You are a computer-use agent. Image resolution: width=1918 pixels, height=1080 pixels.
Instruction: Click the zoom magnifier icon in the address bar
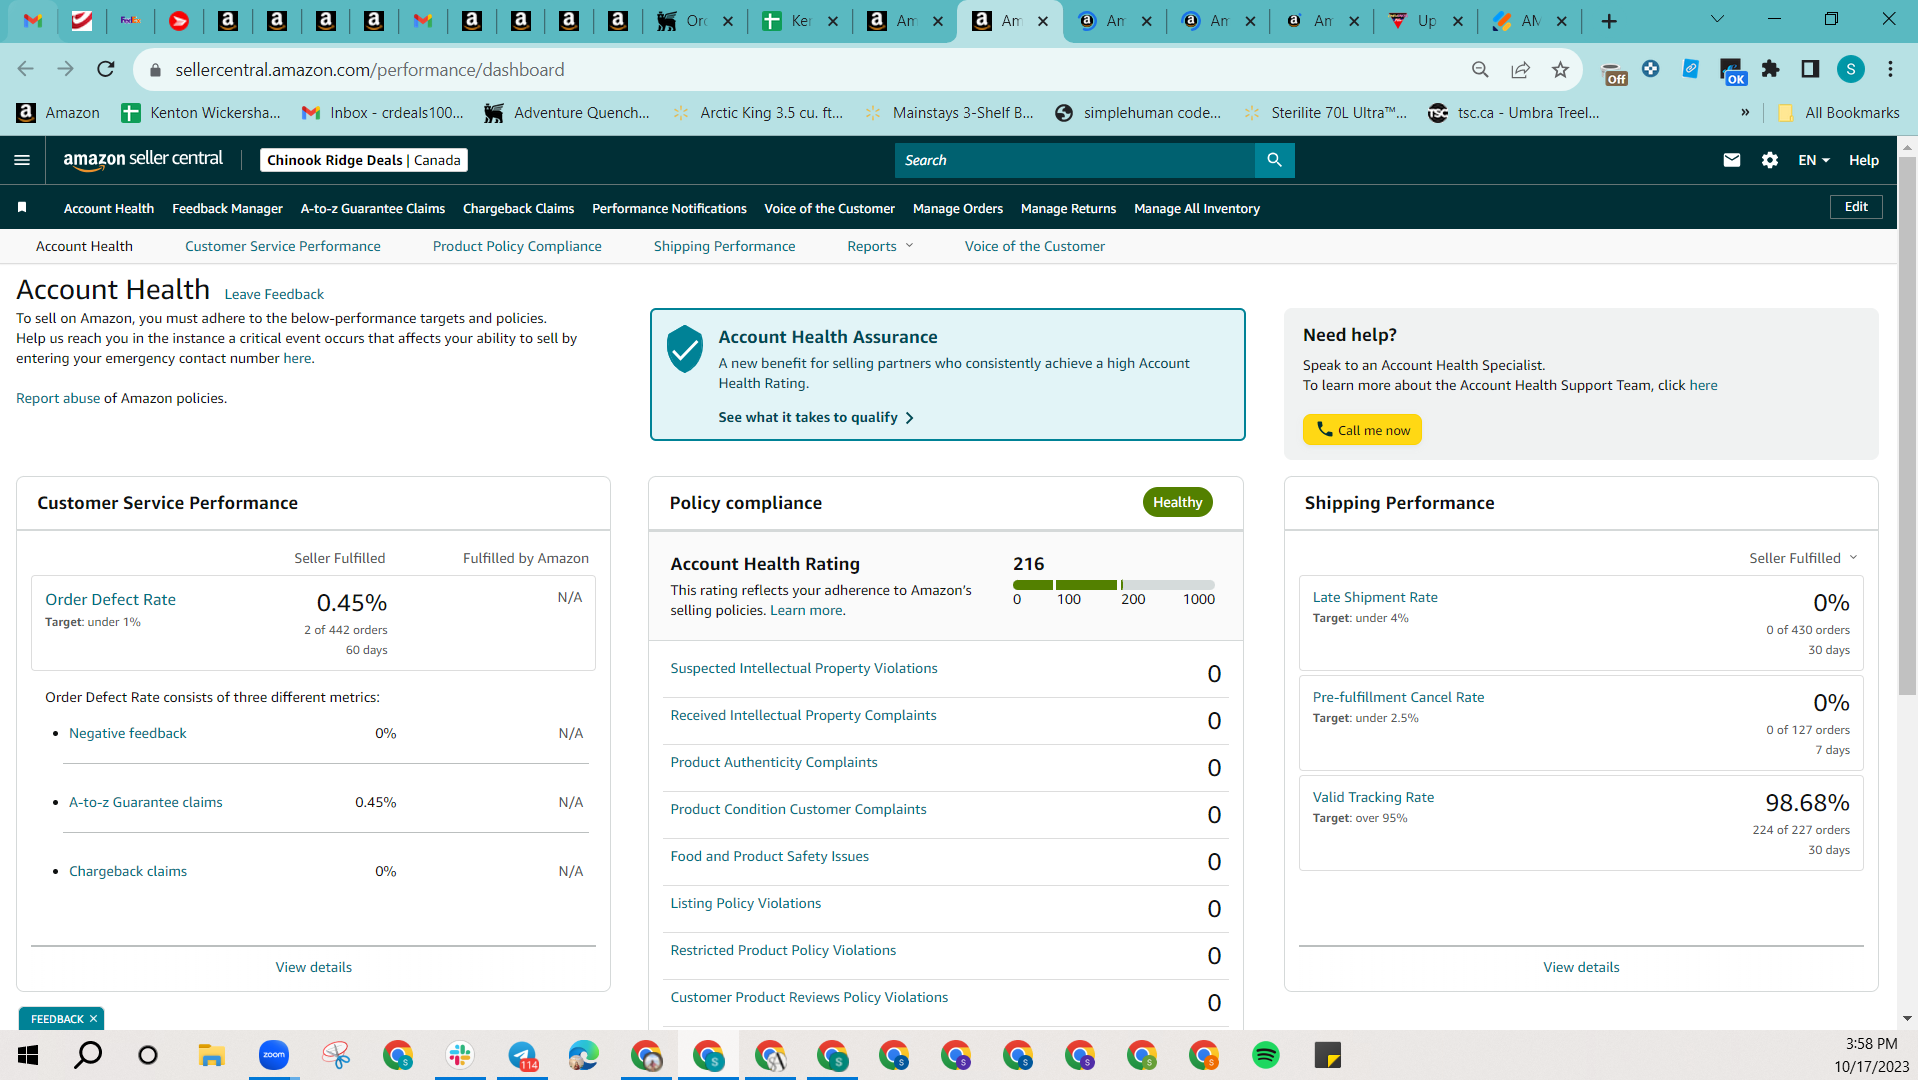tap(1480, 69)
